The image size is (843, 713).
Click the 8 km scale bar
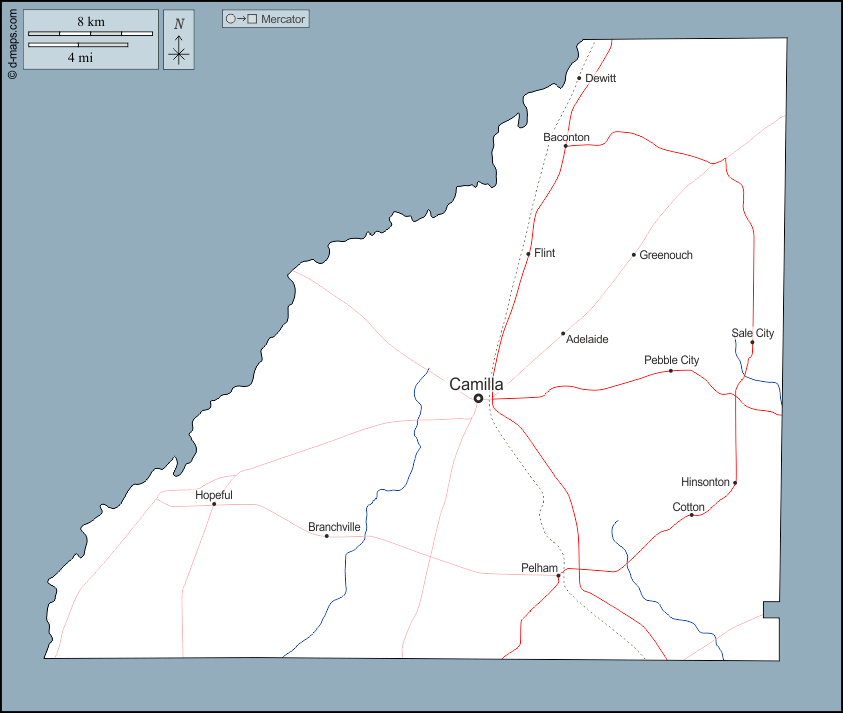(90, 34)
